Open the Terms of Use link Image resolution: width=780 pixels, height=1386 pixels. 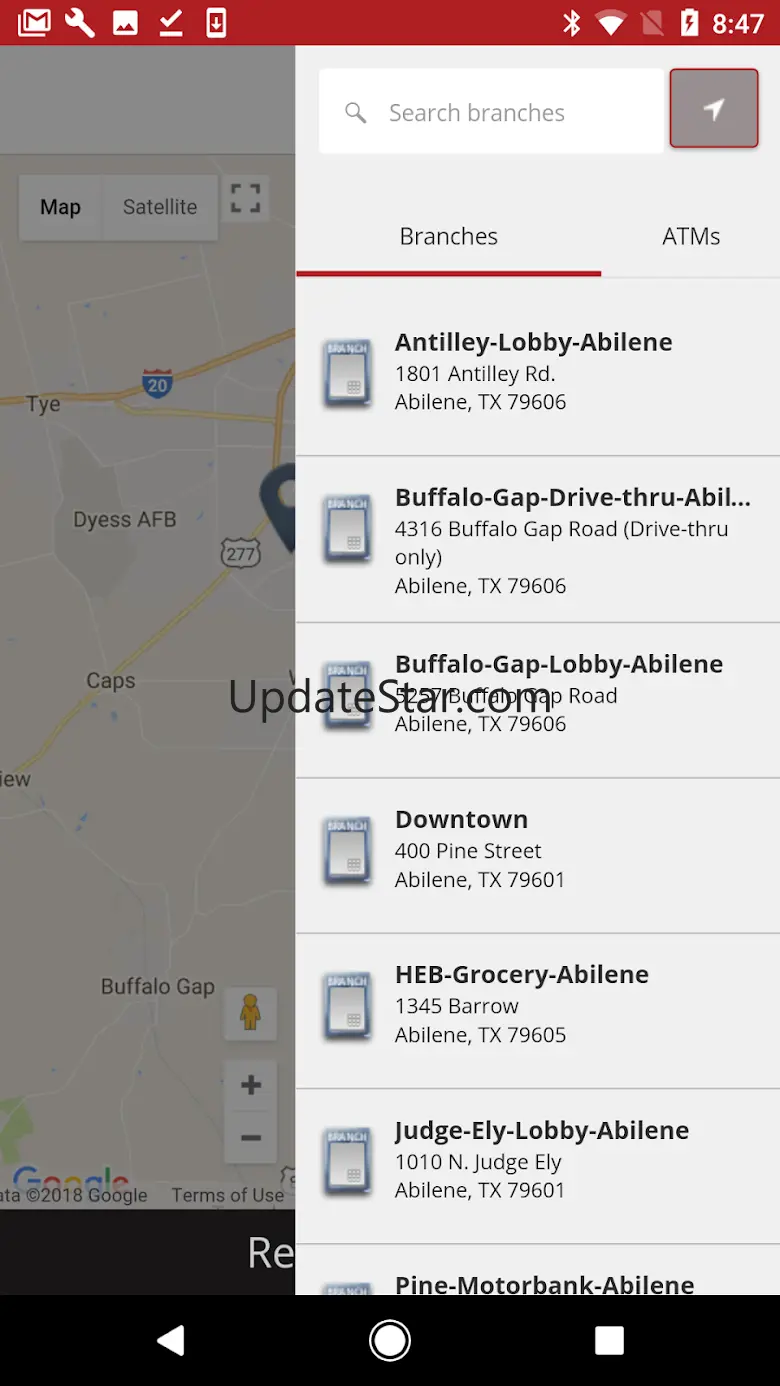[228, 1195]
